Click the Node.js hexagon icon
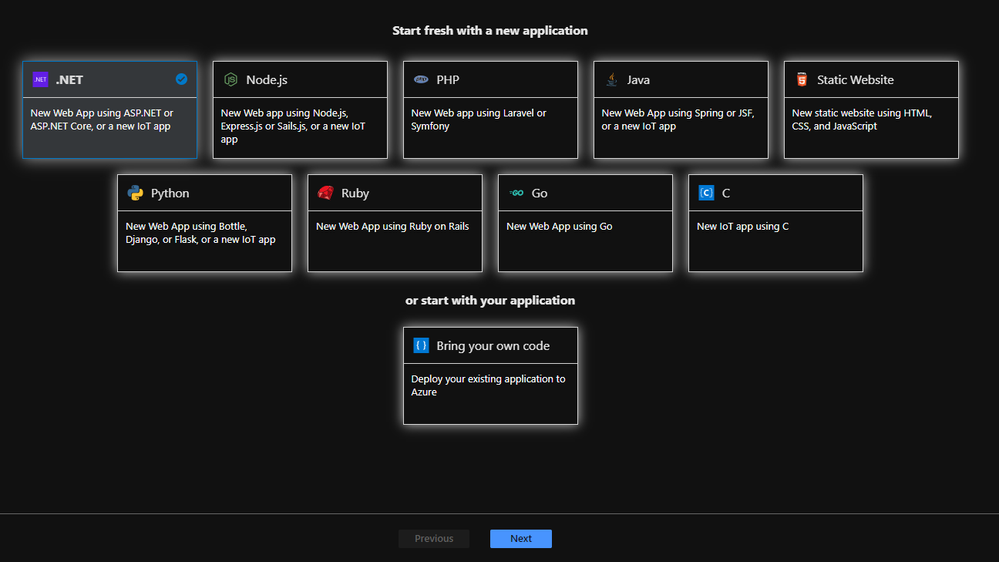Screen dimensions: 999x562 pos(231,80)
